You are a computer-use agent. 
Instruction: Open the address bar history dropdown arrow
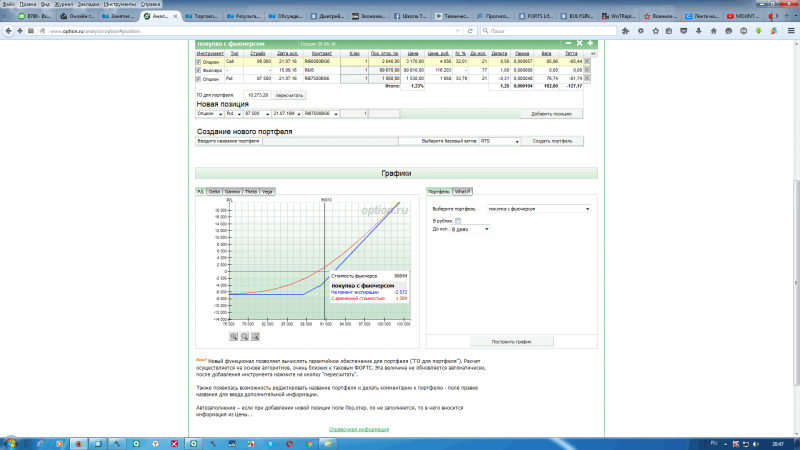(457, 31)
